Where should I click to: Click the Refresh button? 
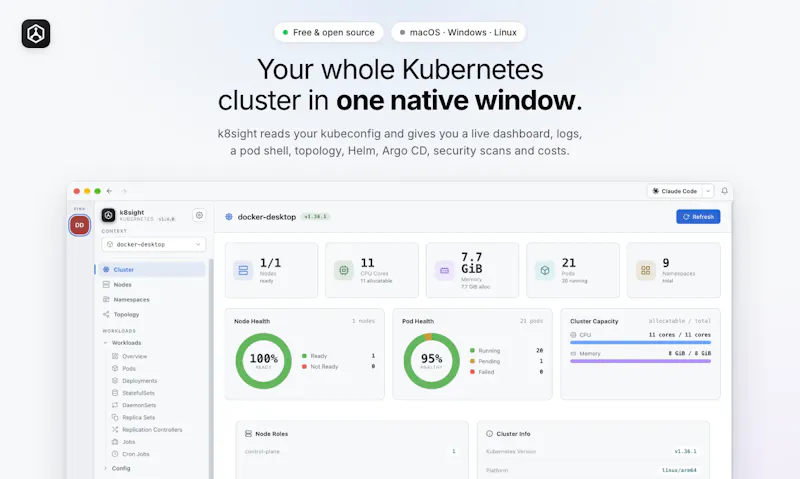[x=698, y=217]
